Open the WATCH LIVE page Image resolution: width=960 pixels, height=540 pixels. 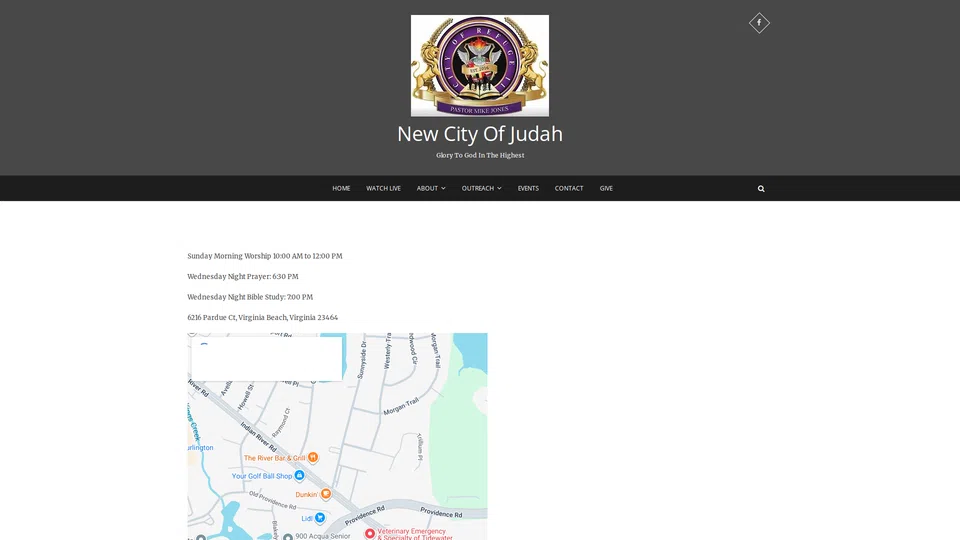[x=383, y=189]
